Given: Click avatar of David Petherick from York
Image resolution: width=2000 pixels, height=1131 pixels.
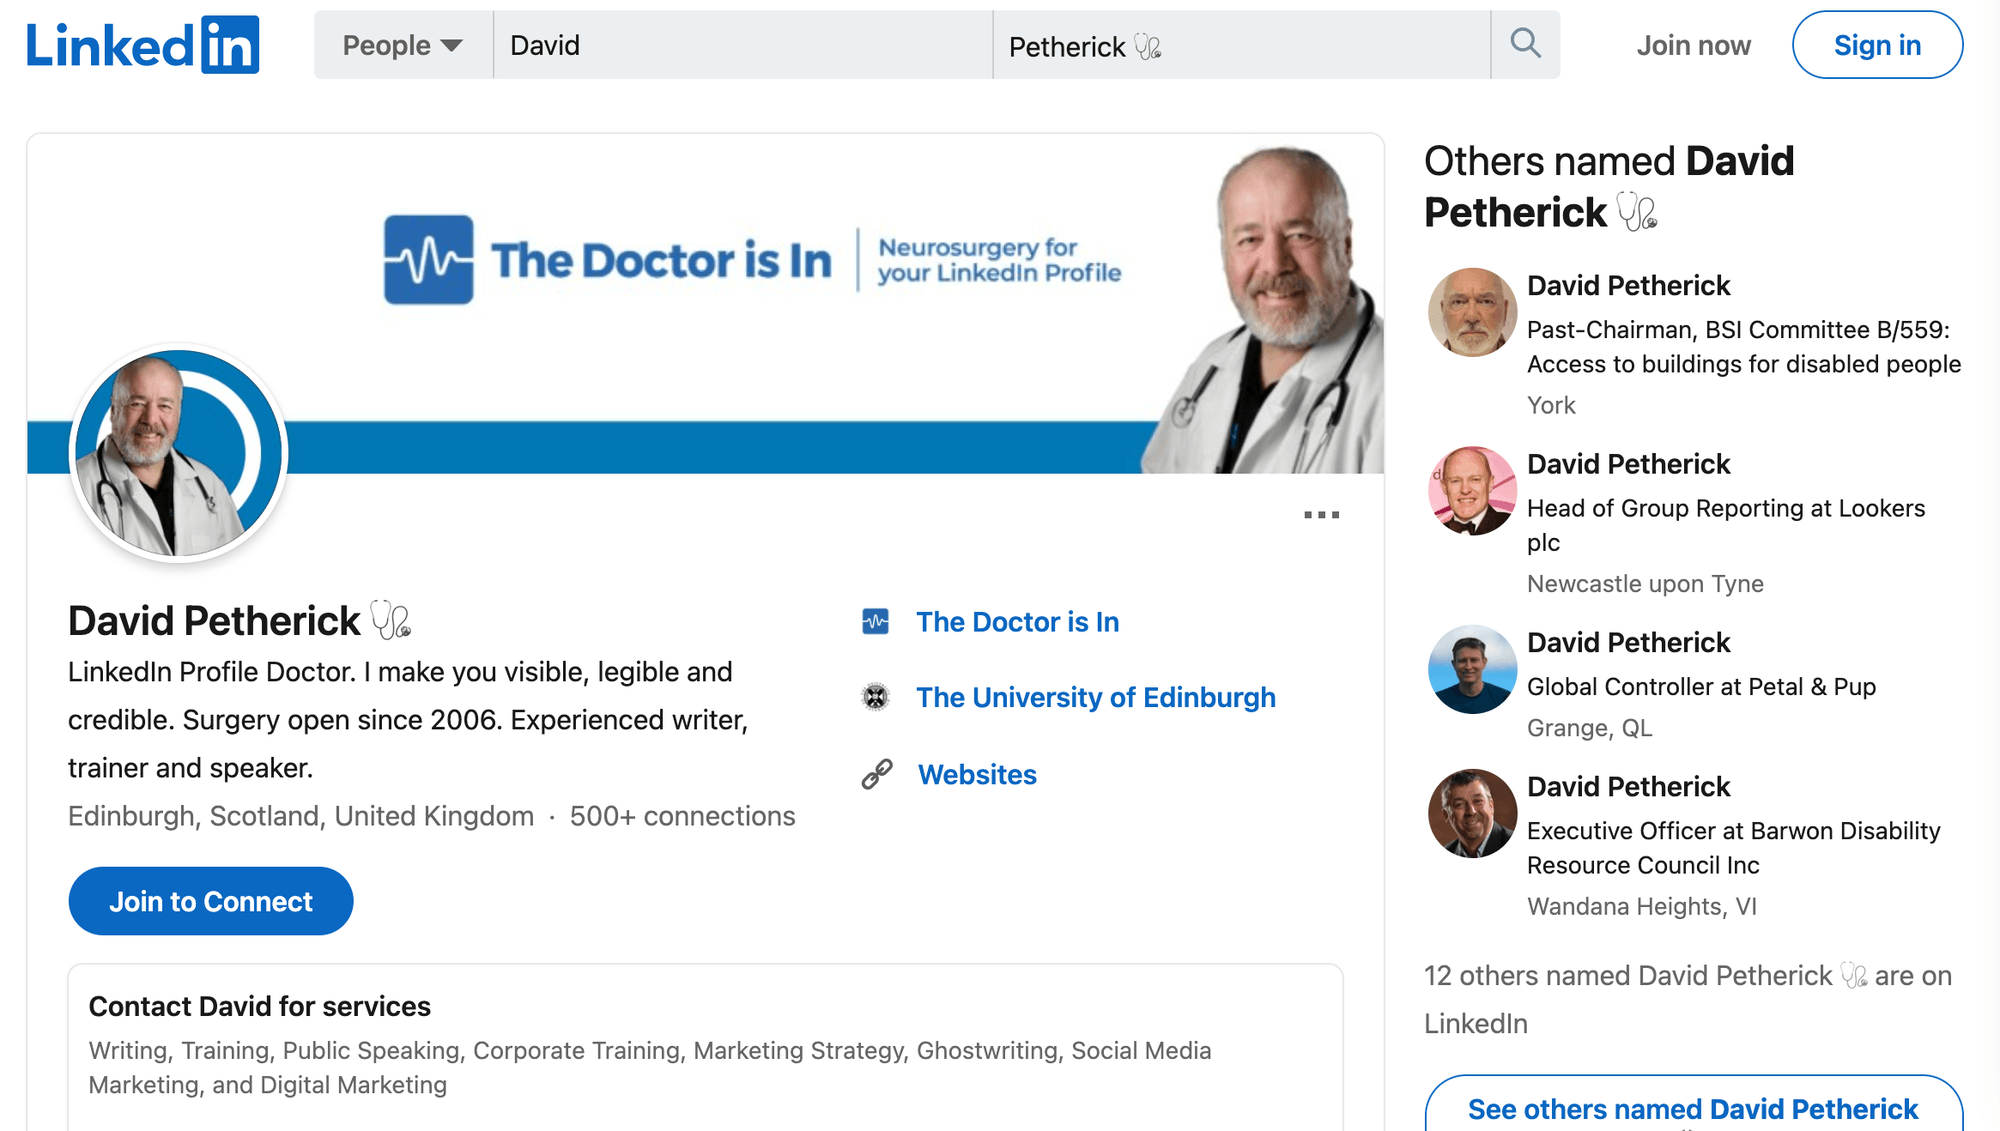Looking at the screenshot, I should (x=1472, y=312).
